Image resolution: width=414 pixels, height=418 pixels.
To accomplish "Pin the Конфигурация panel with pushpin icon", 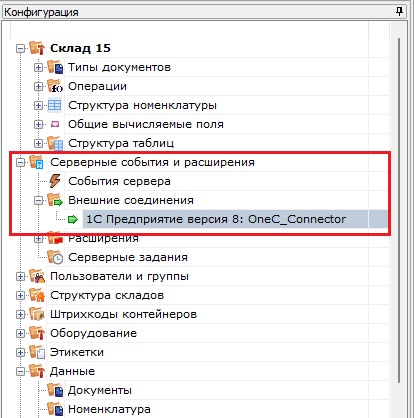I will [x=399, y=12].
